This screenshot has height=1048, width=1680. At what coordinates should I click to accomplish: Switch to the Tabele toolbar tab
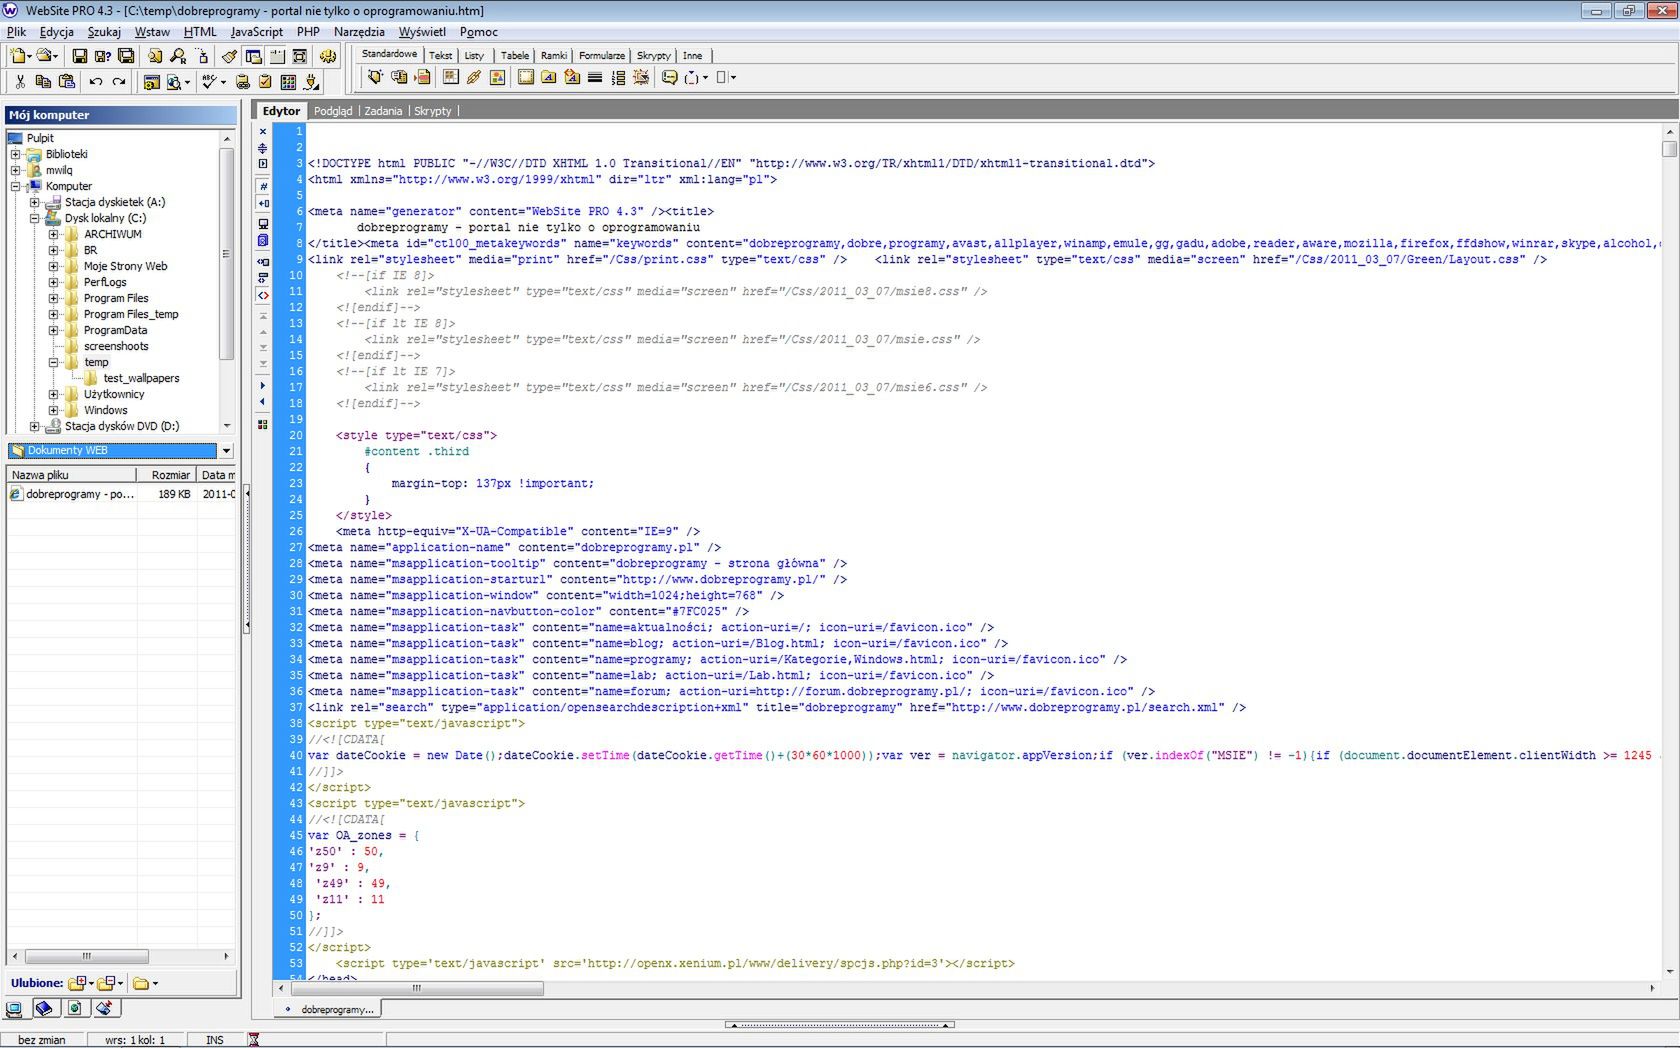[515, 56]
